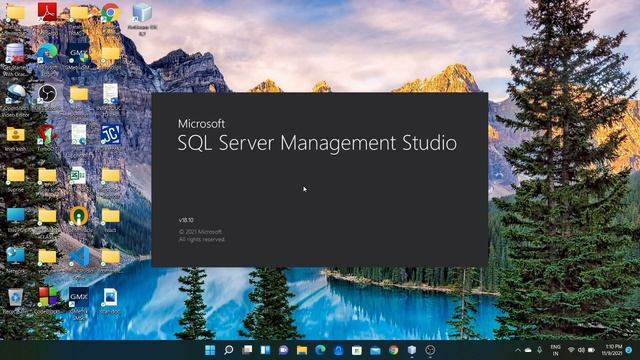The width and height of the screenshot is (640, 360).
Task: Select the GMX shortcut beside the Codeblocks icon
Action: click(x=79, y=297)
